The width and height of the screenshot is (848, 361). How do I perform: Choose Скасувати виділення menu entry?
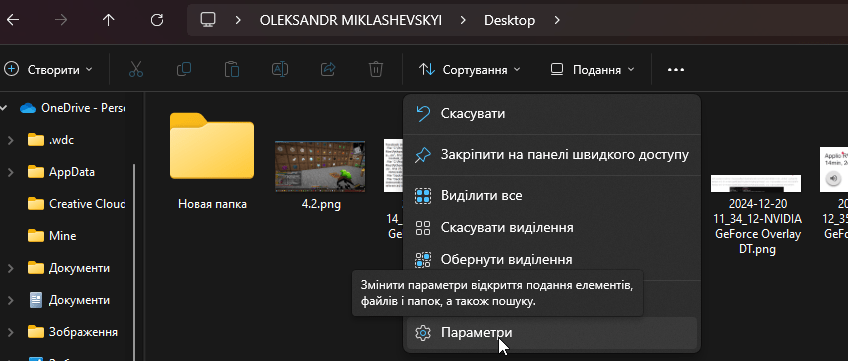click(552, 228)
